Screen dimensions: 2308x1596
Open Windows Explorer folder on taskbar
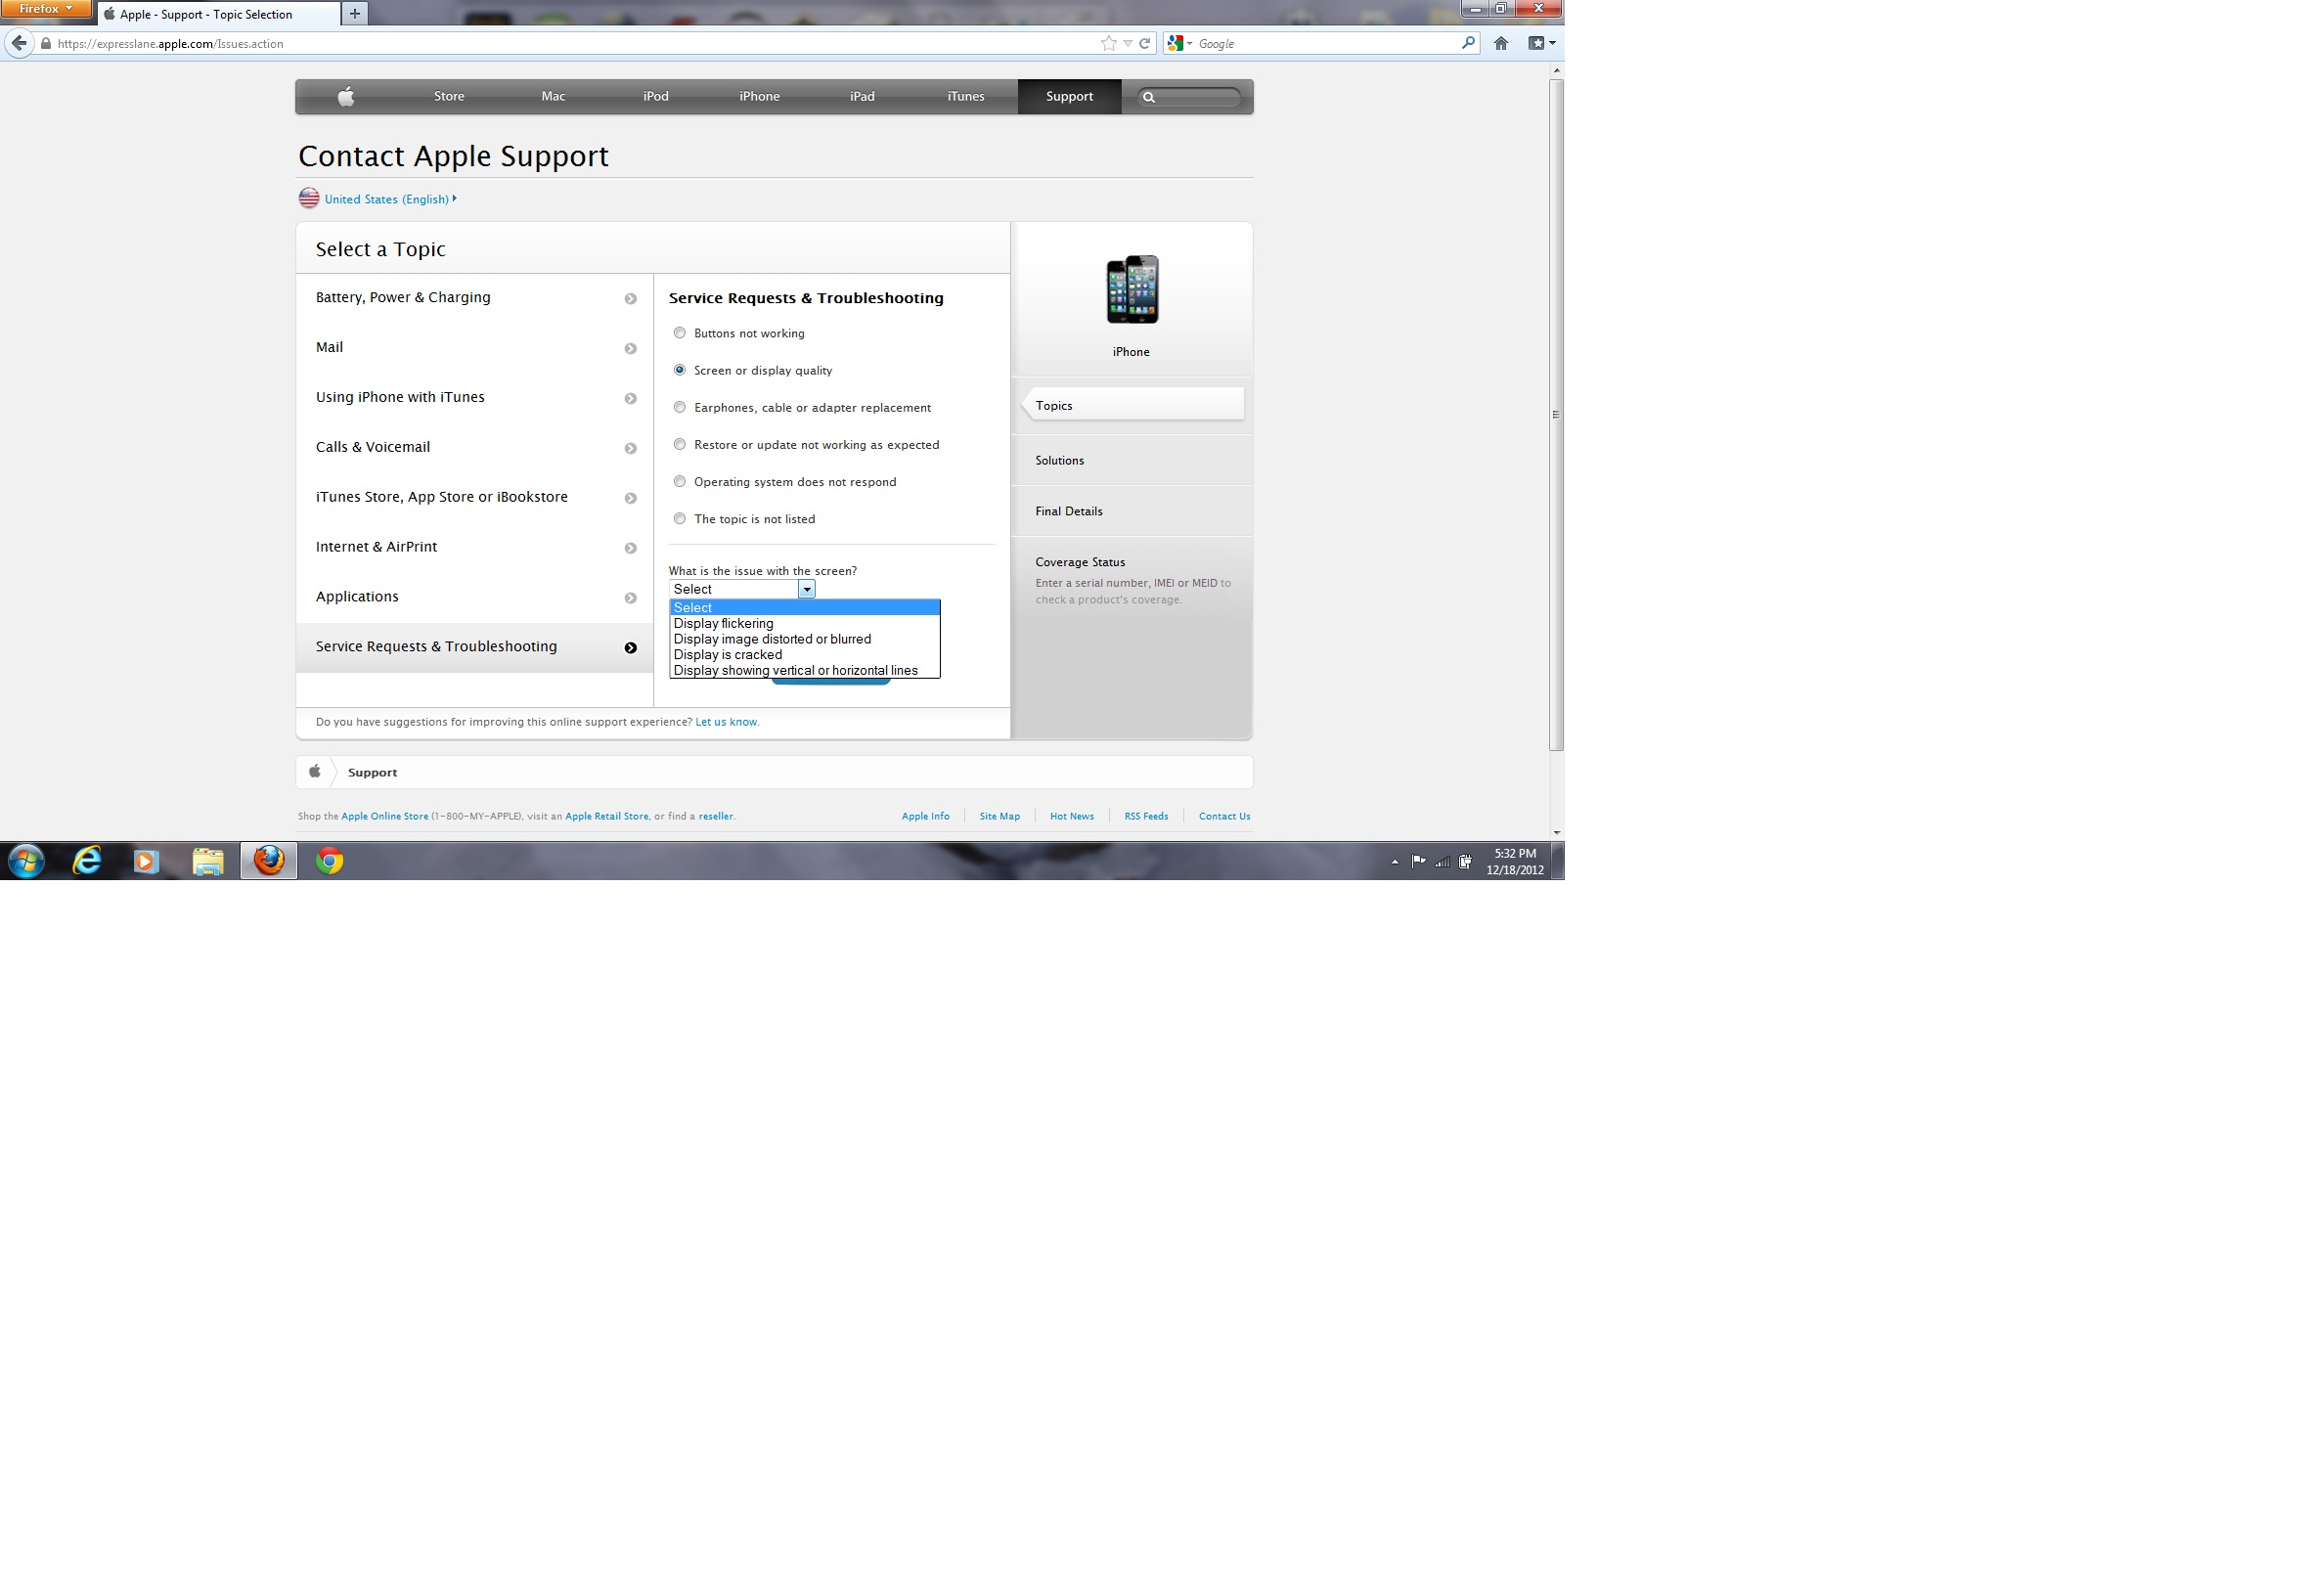208,861
